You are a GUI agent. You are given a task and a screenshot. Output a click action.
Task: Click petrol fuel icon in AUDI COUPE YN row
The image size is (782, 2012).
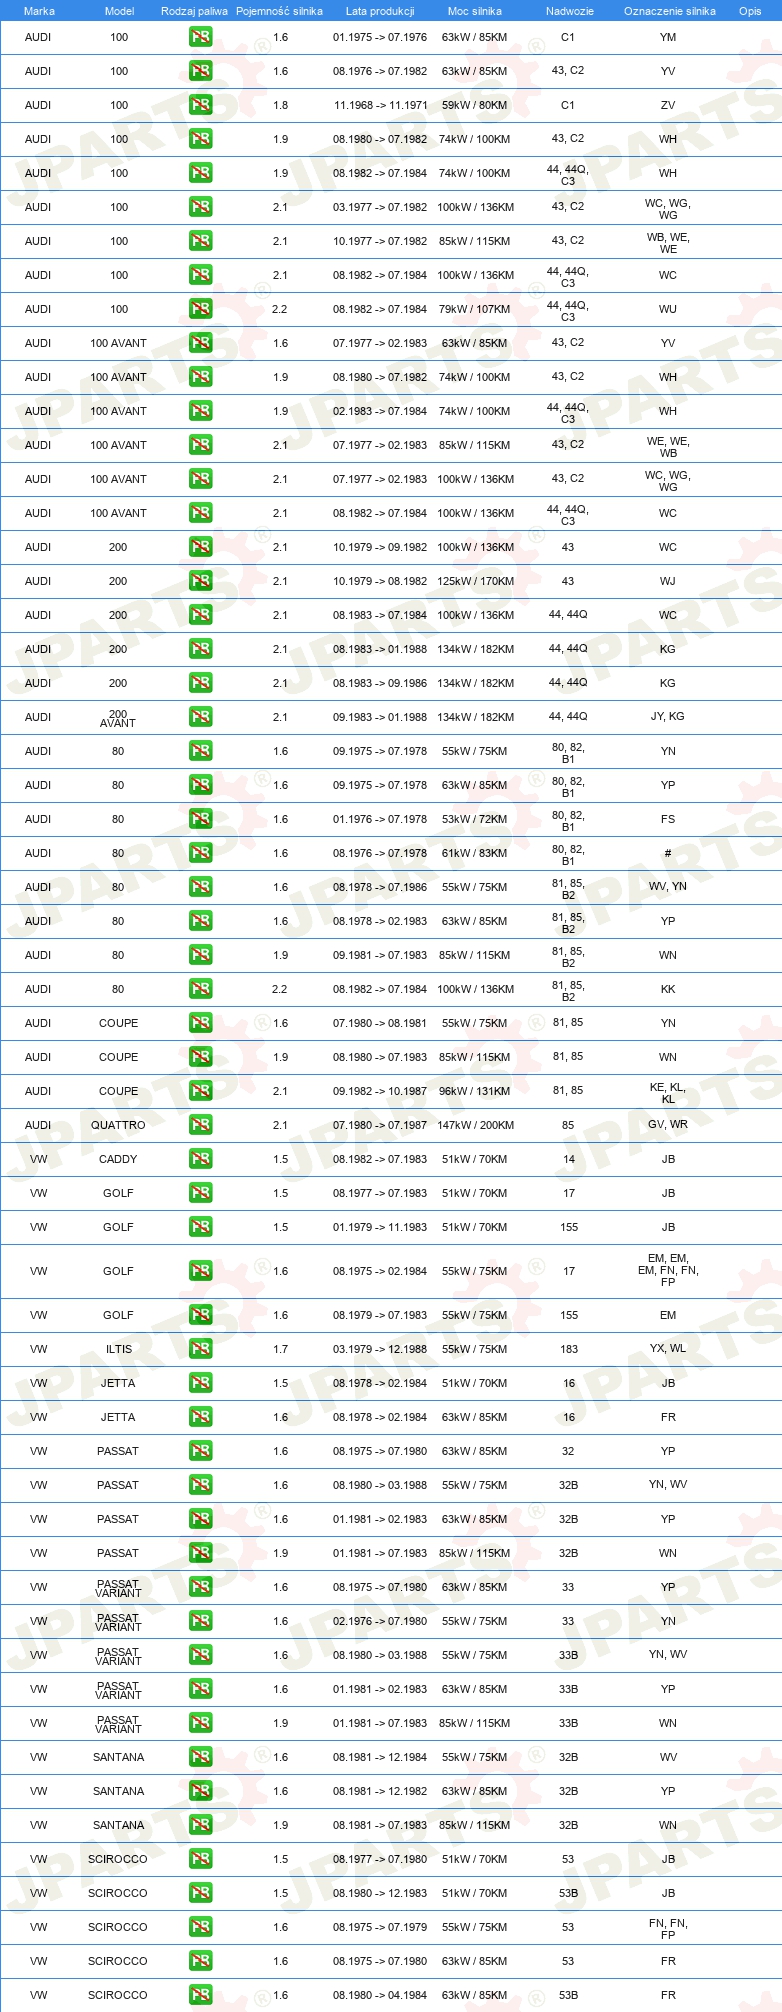coord(200,1023)
